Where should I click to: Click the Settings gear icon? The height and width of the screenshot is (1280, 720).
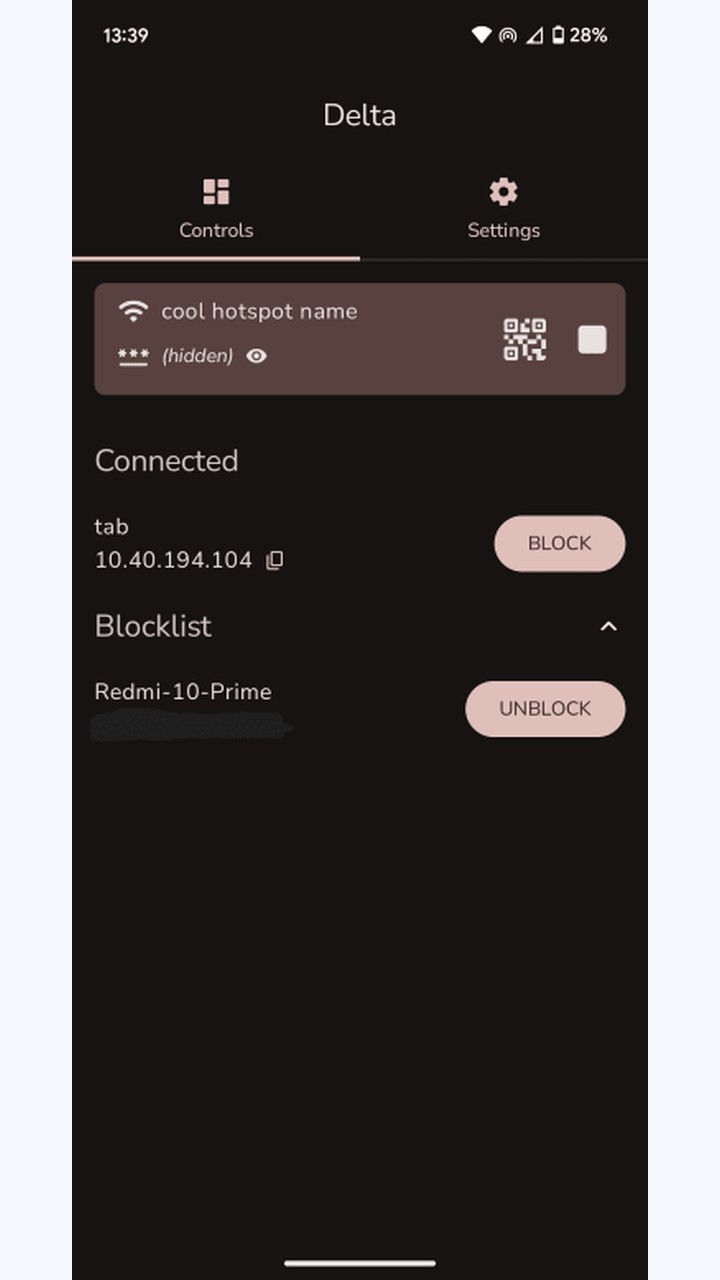(x=503, y=191)
